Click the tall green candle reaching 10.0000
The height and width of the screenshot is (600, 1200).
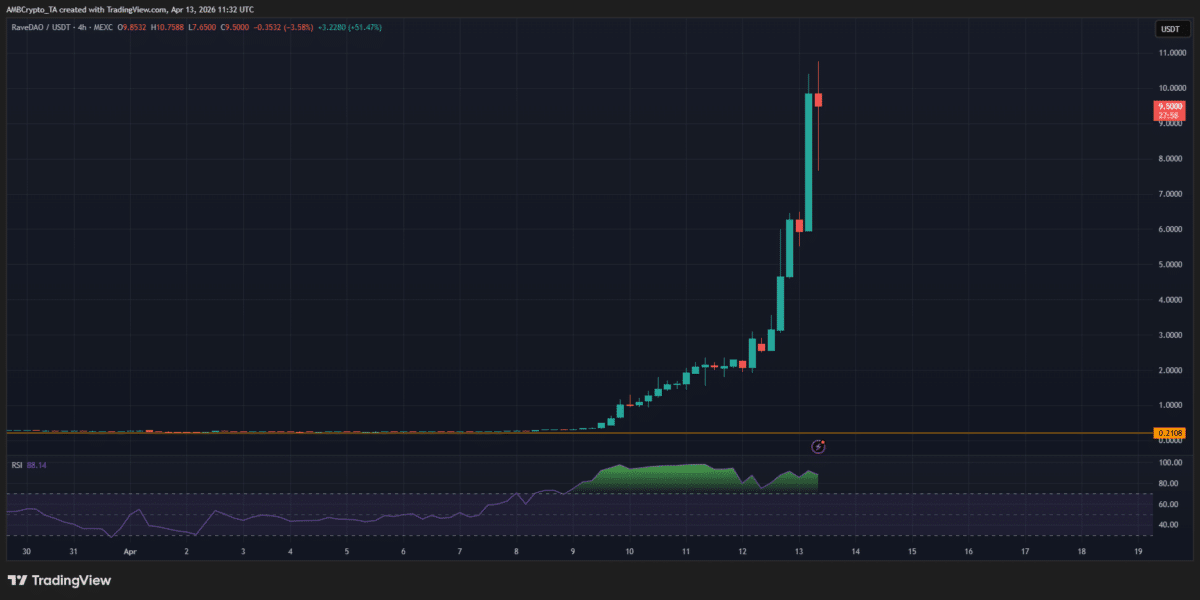pyautogui.click(x=808, y=162)
